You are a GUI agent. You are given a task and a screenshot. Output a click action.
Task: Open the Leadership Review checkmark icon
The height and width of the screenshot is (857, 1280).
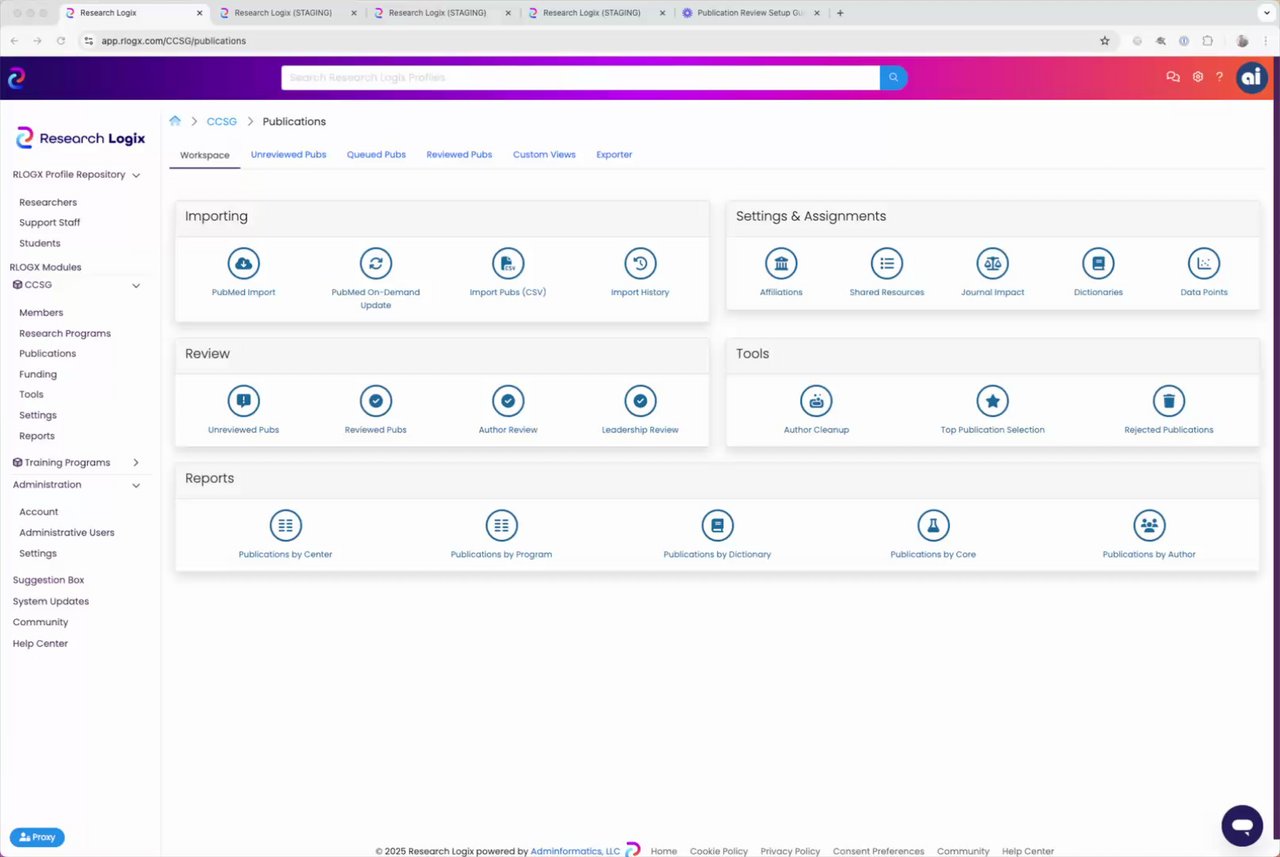640,401
